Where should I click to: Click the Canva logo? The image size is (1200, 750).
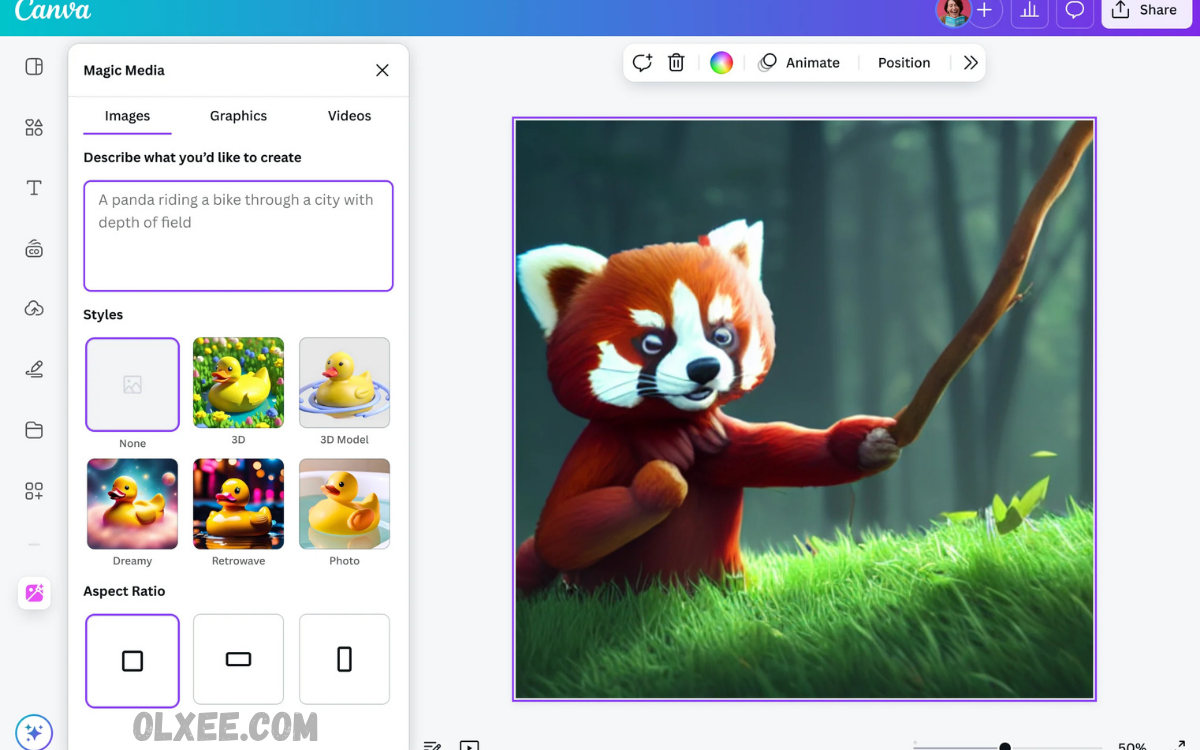click(x=52, y=11)
